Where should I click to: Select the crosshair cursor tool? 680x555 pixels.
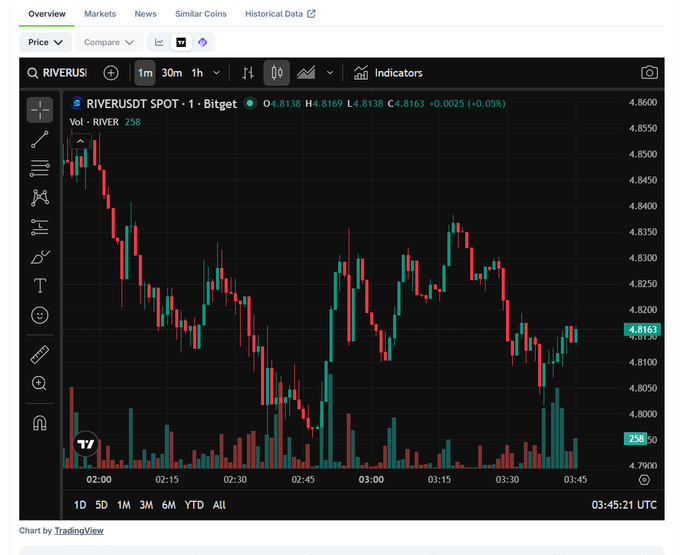[x=40, y=110]
